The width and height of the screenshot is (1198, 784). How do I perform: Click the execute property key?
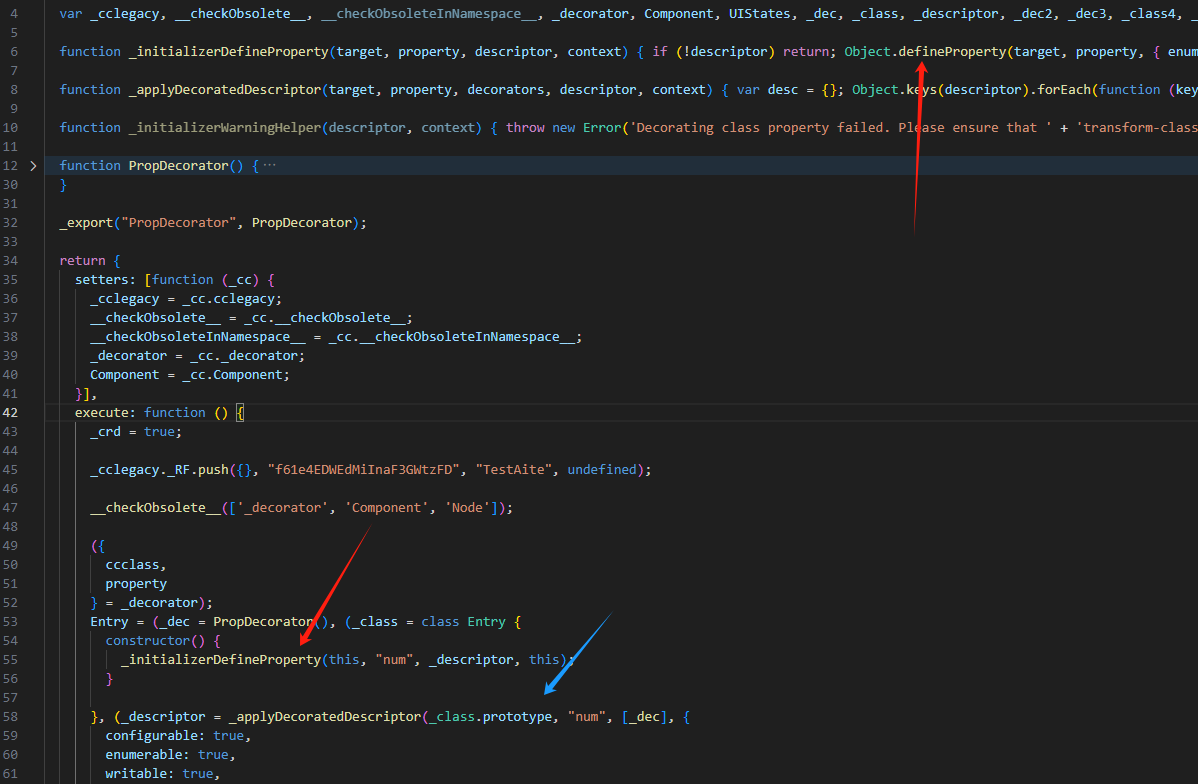102,413
